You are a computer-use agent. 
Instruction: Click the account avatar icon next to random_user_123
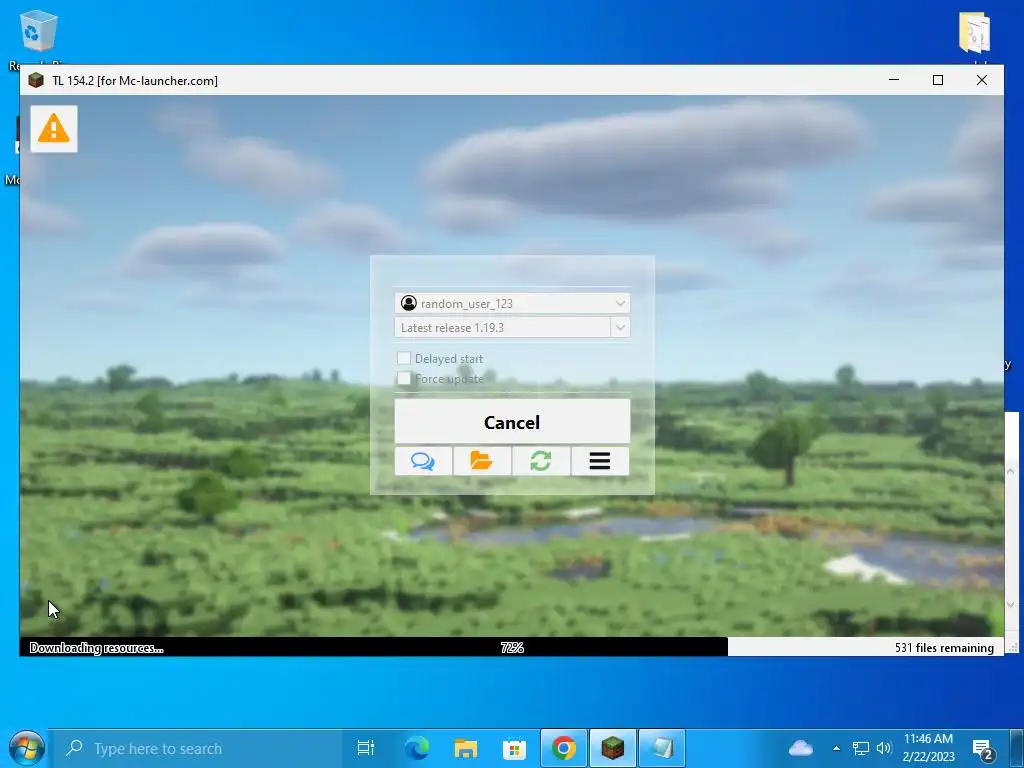[x=409, y=303]
